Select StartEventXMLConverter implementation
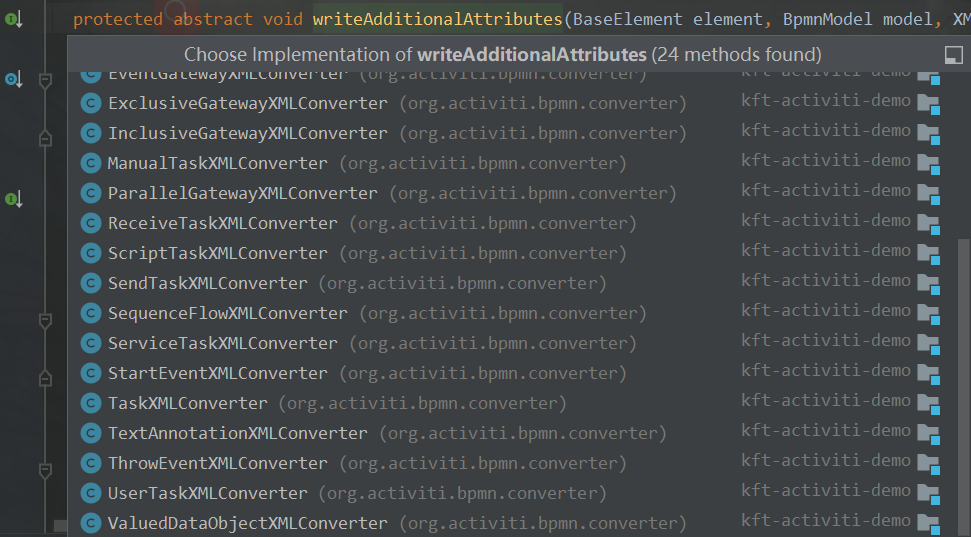Image resolution: width=971 pixels, height=537 pixels. (x=514, y=373)
